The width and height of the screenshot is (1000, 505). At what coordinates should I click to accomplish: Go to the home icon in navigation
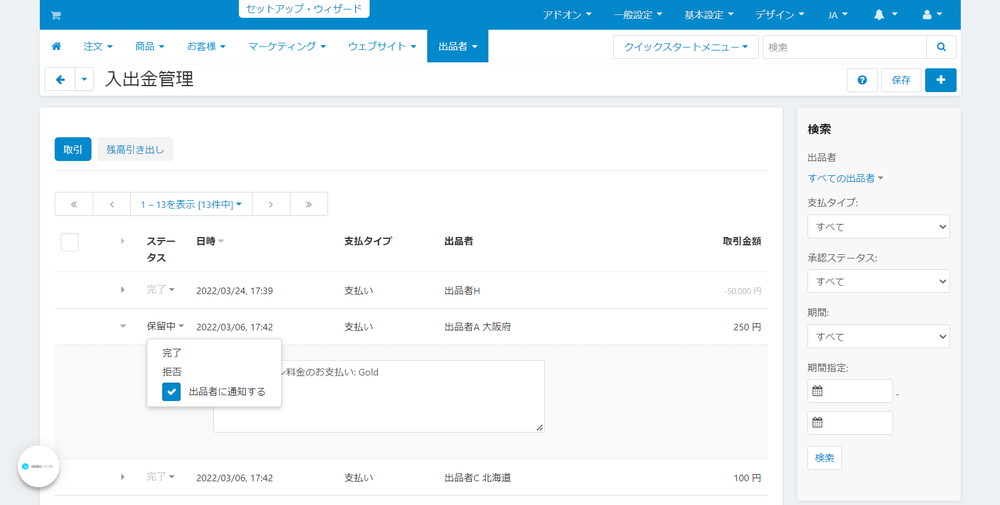pos(56,47)
